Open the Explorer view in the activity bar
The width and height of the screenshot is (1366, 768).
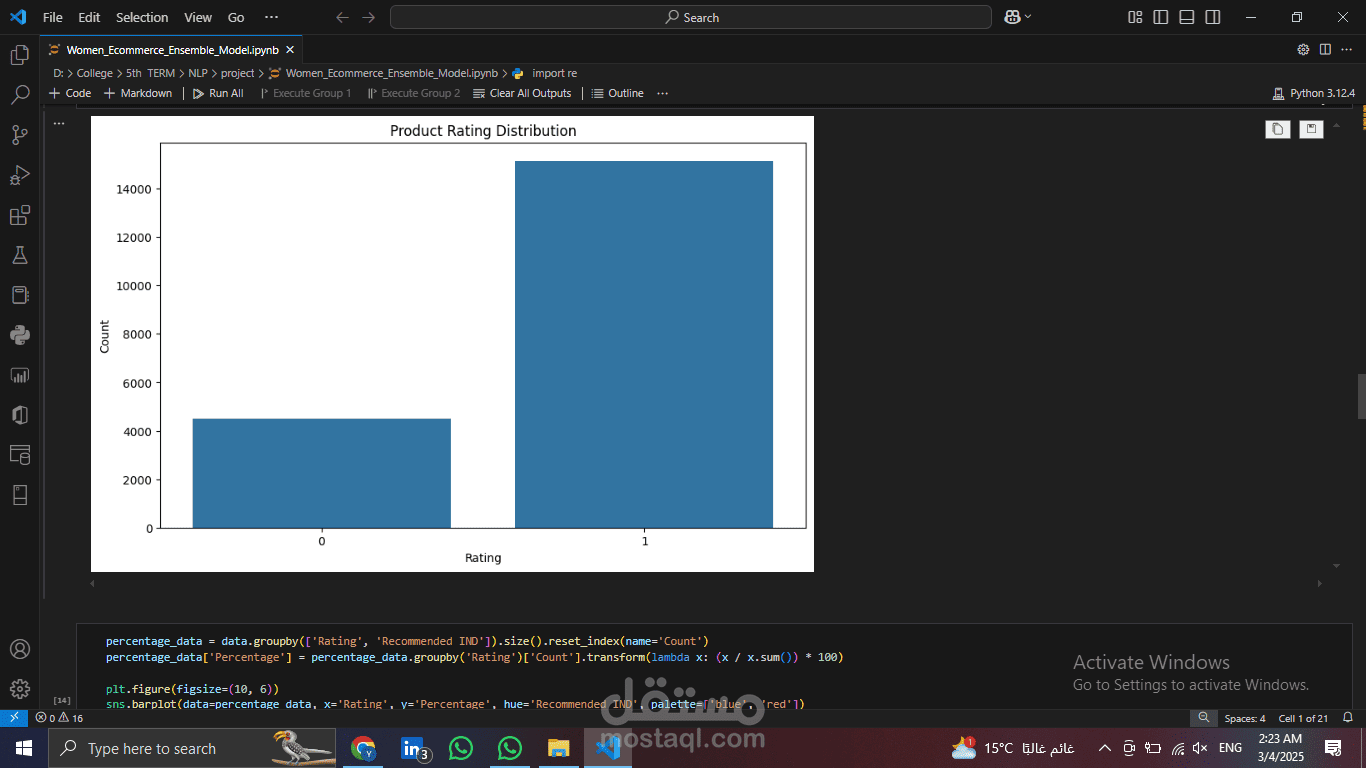(19, 56)
